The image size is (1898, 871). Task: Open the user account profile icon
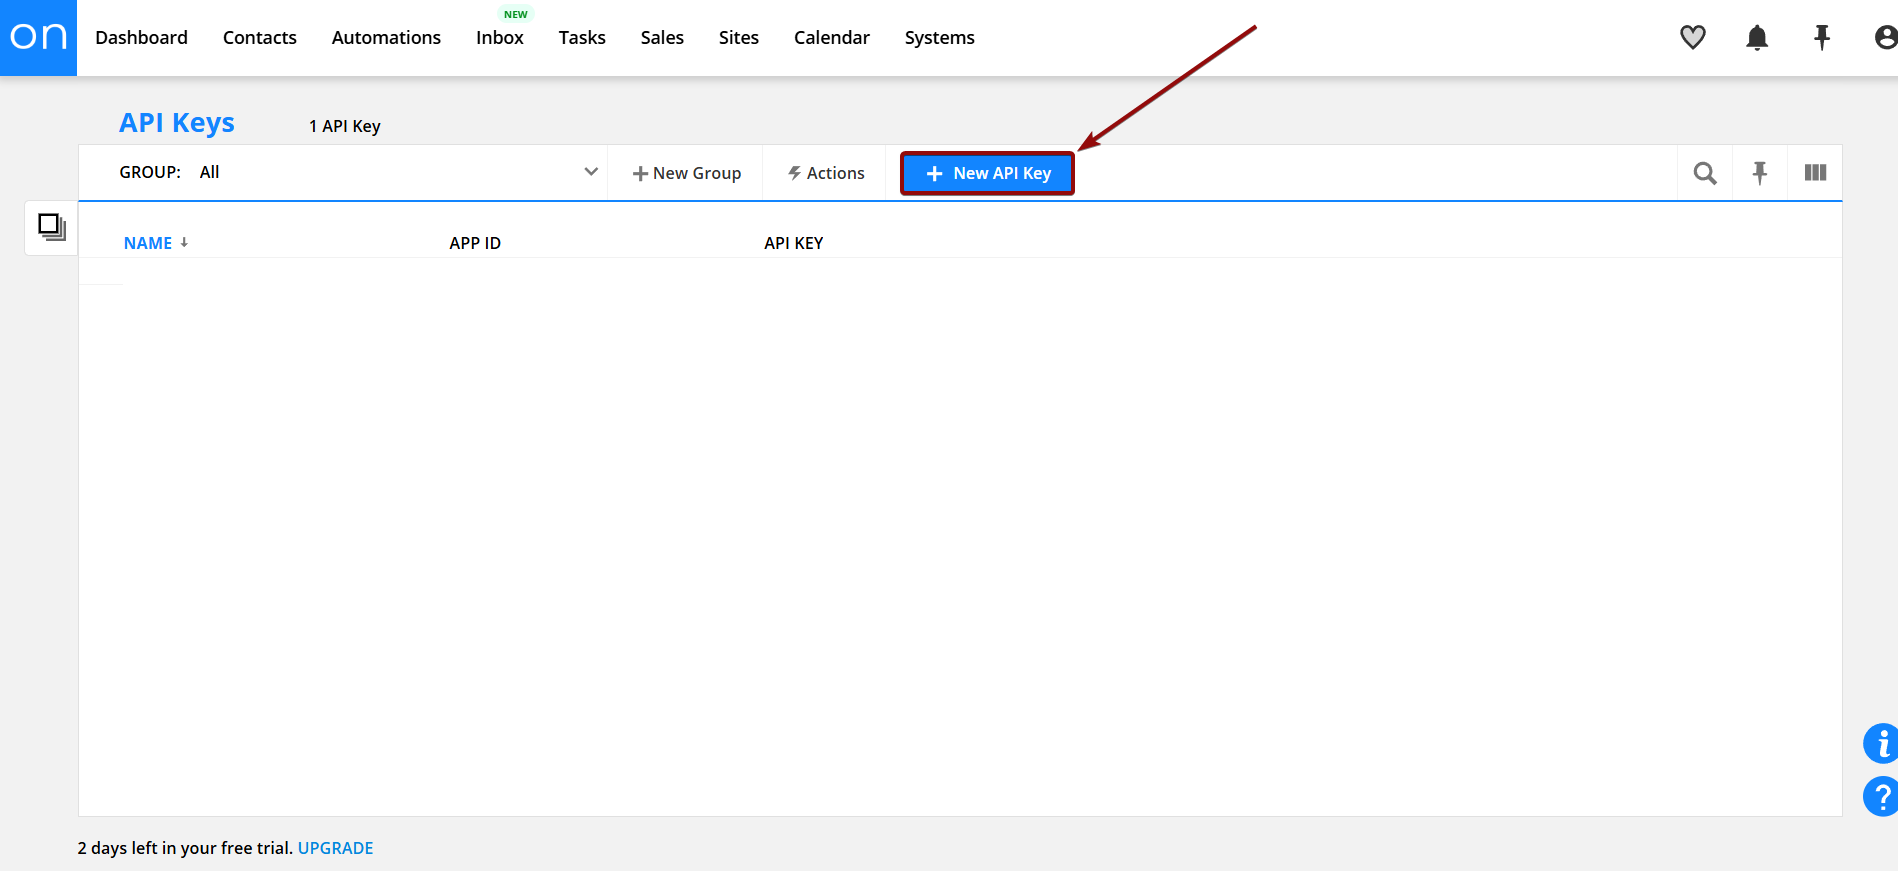coord(1885,37)
